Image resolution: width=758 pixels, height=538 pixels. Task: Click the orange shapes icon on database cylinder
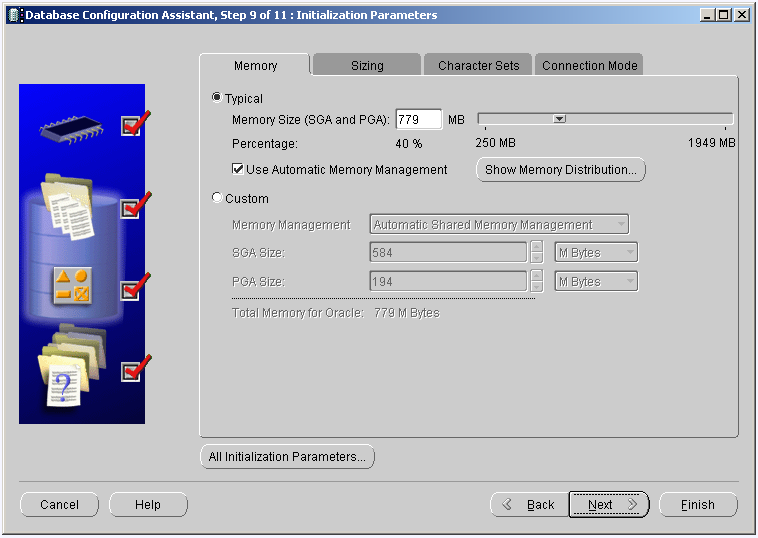(x=73, y=285)
